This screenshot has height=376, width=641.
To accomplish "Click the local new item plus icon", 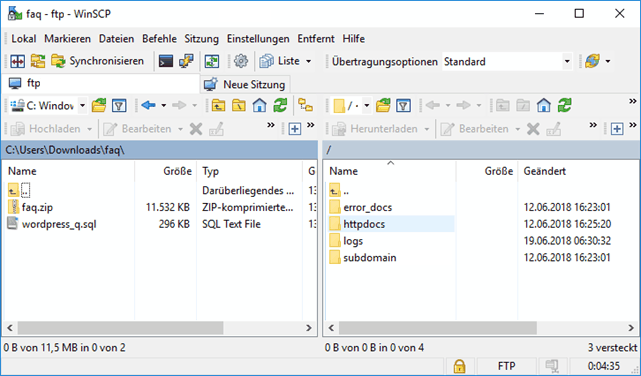I will click(295, 129).
